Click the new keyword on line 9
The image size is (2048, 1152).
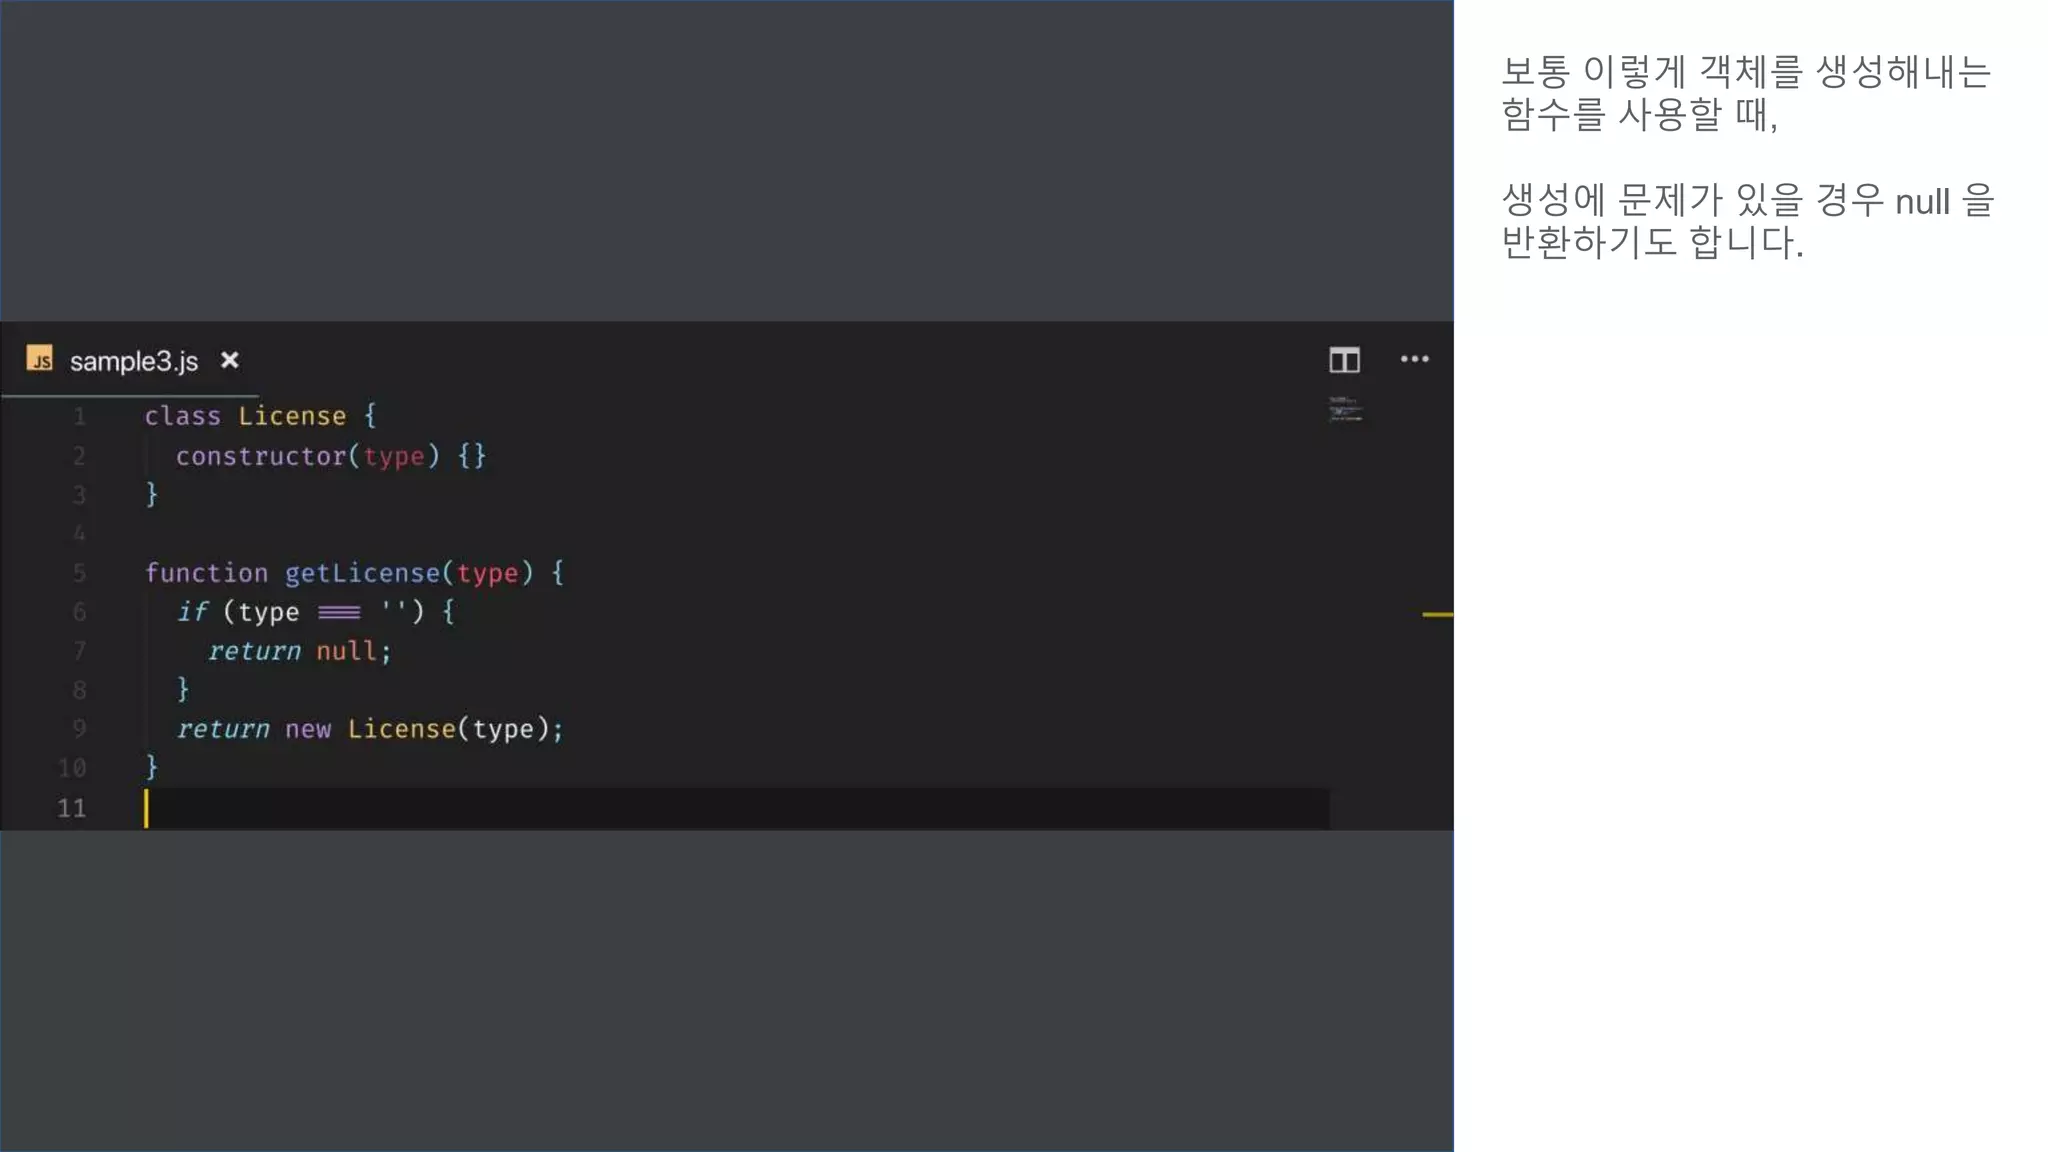(307, 729)
